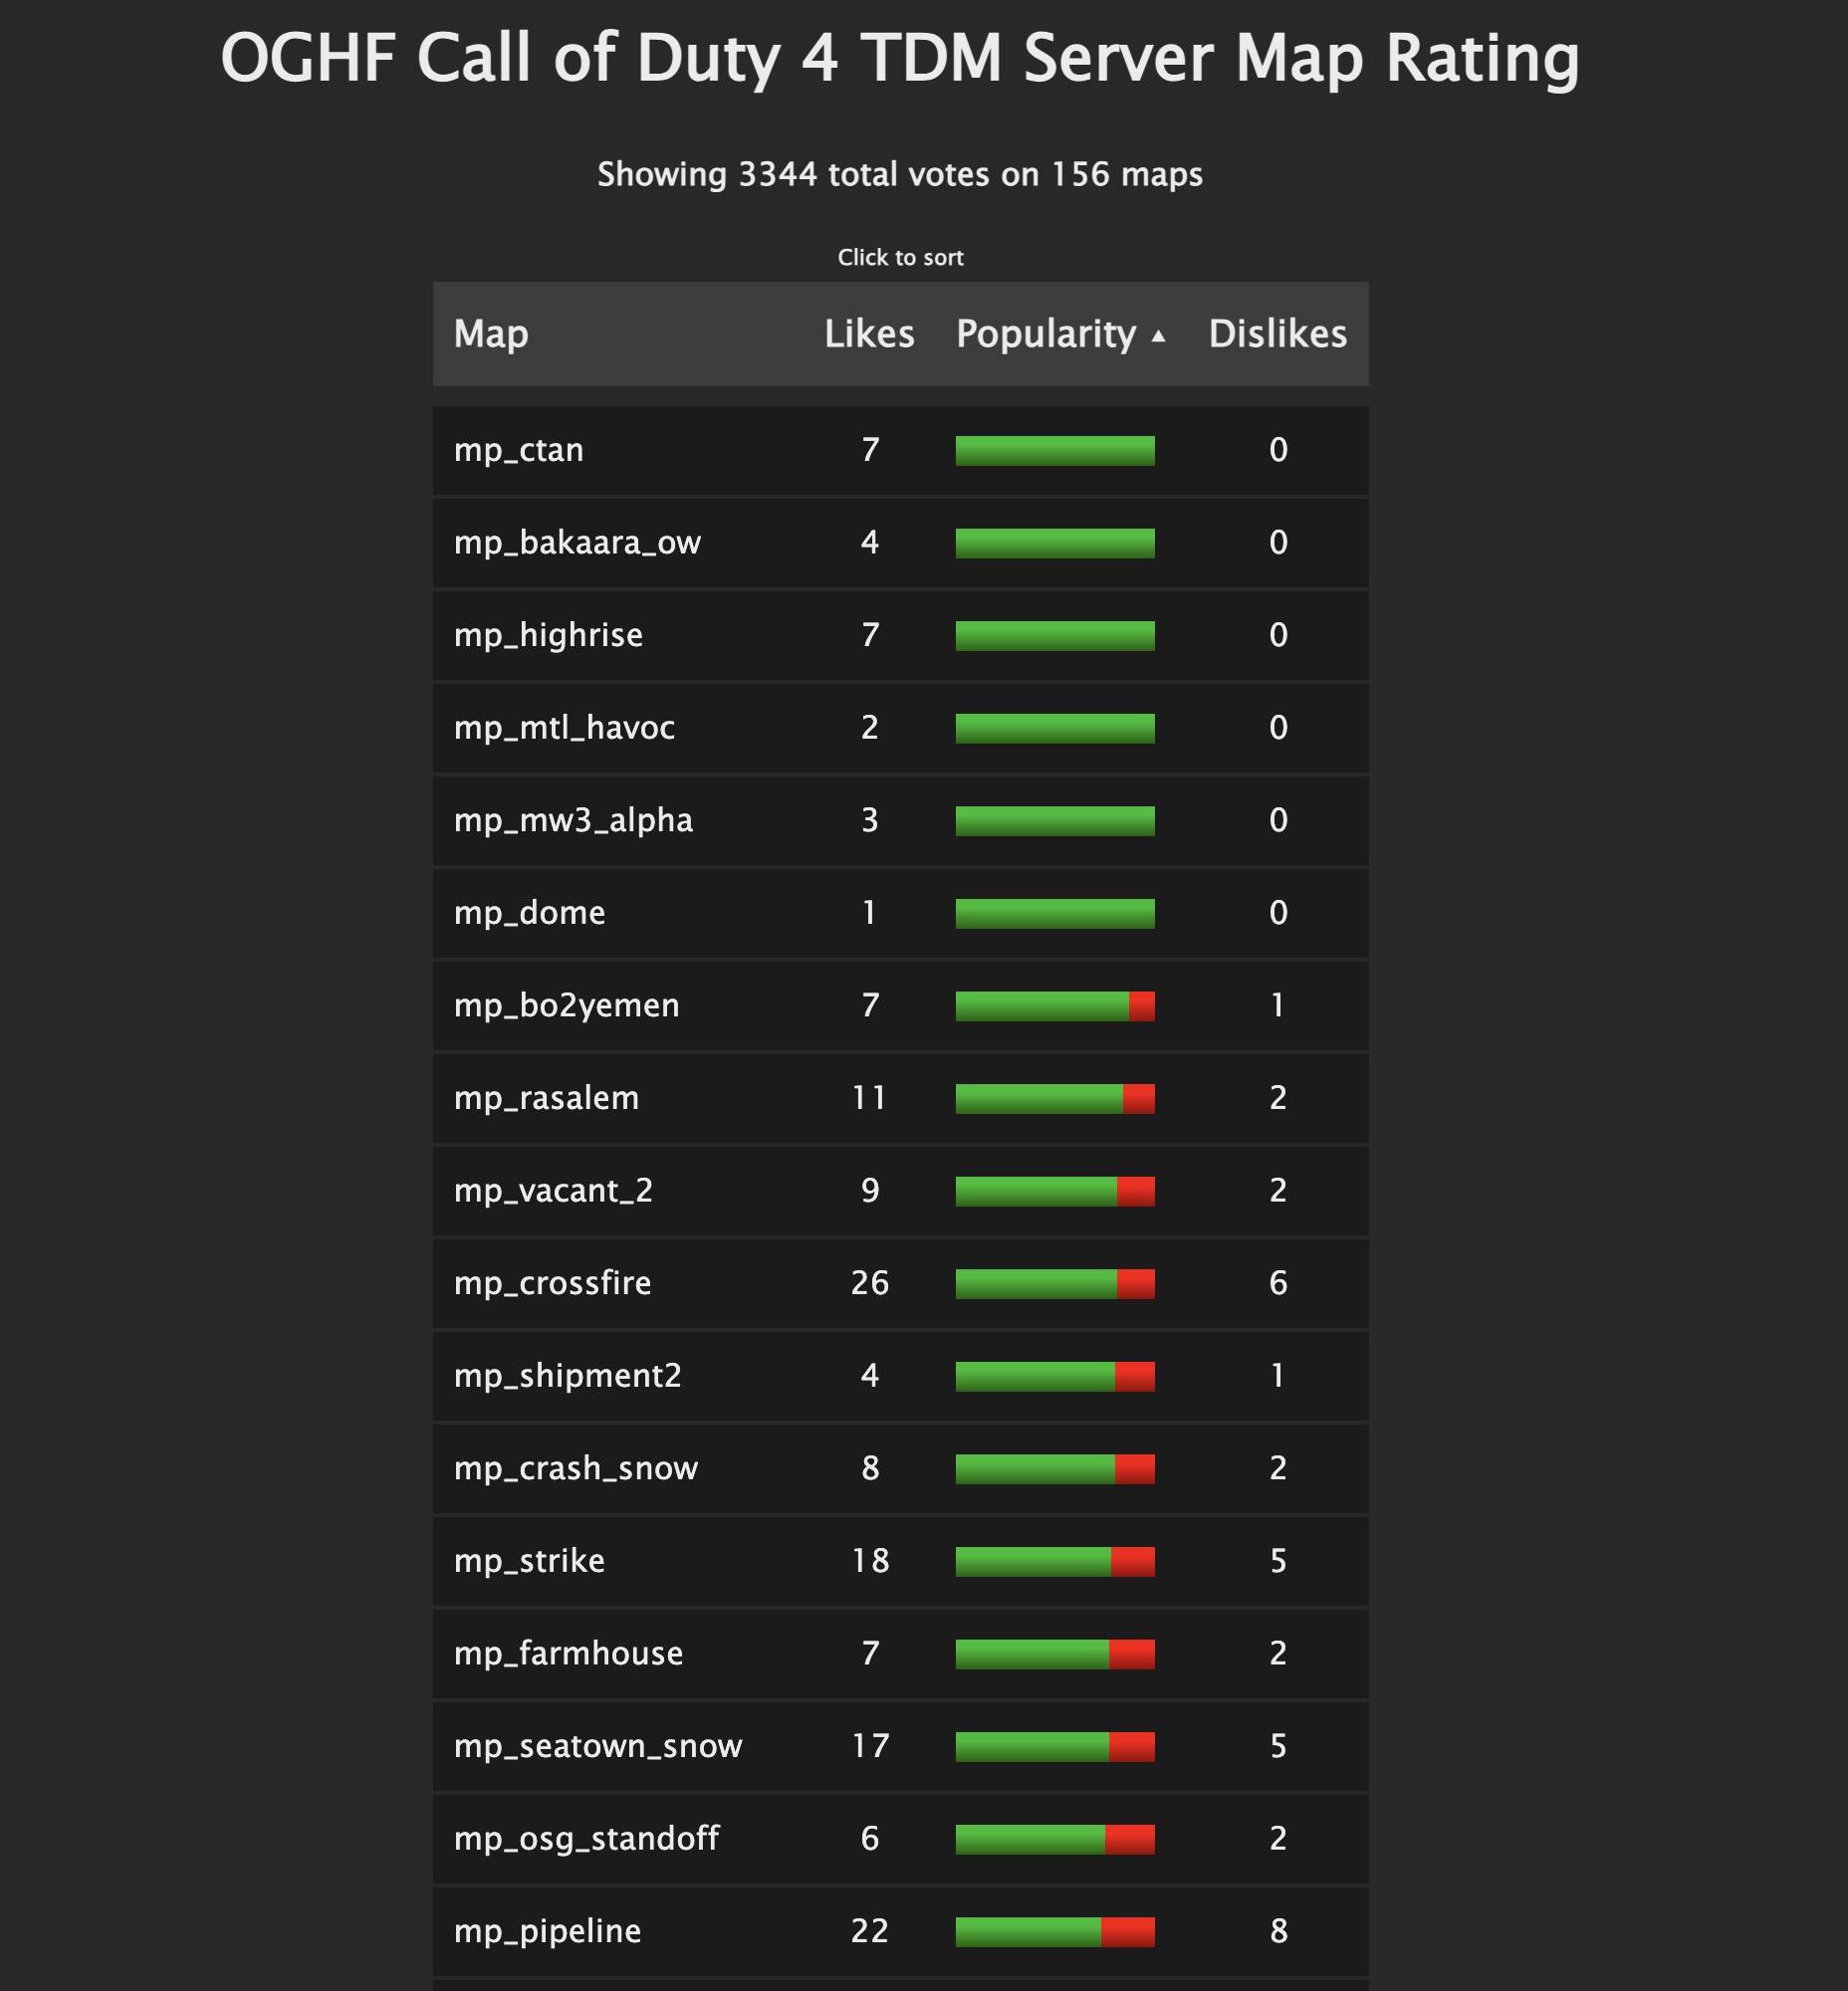Click the mp_ctan popularity bar
This screenshot has width=1848, height=1991.
(x=1054, y=451)
